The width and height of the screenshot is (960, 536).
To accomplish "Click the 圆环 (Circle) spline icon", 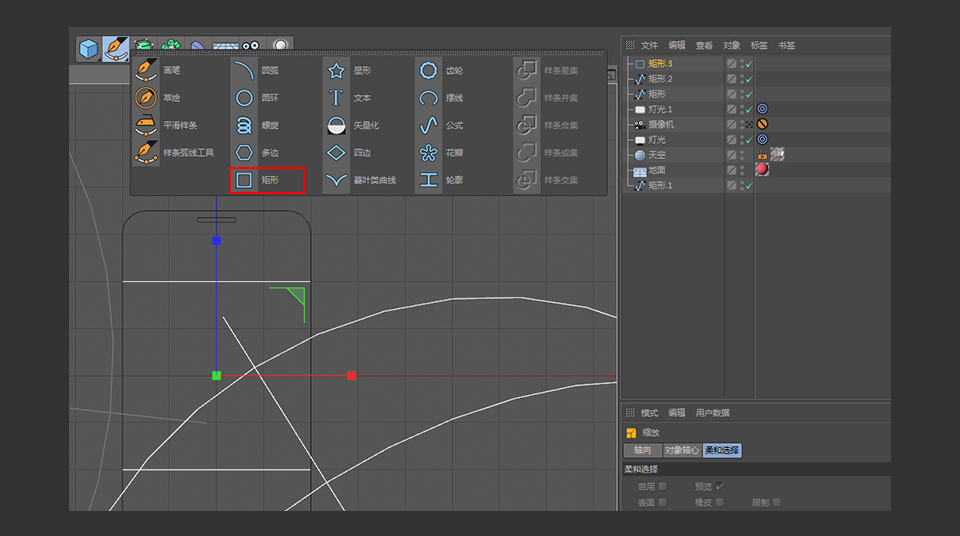I will [x=245, y=98].
